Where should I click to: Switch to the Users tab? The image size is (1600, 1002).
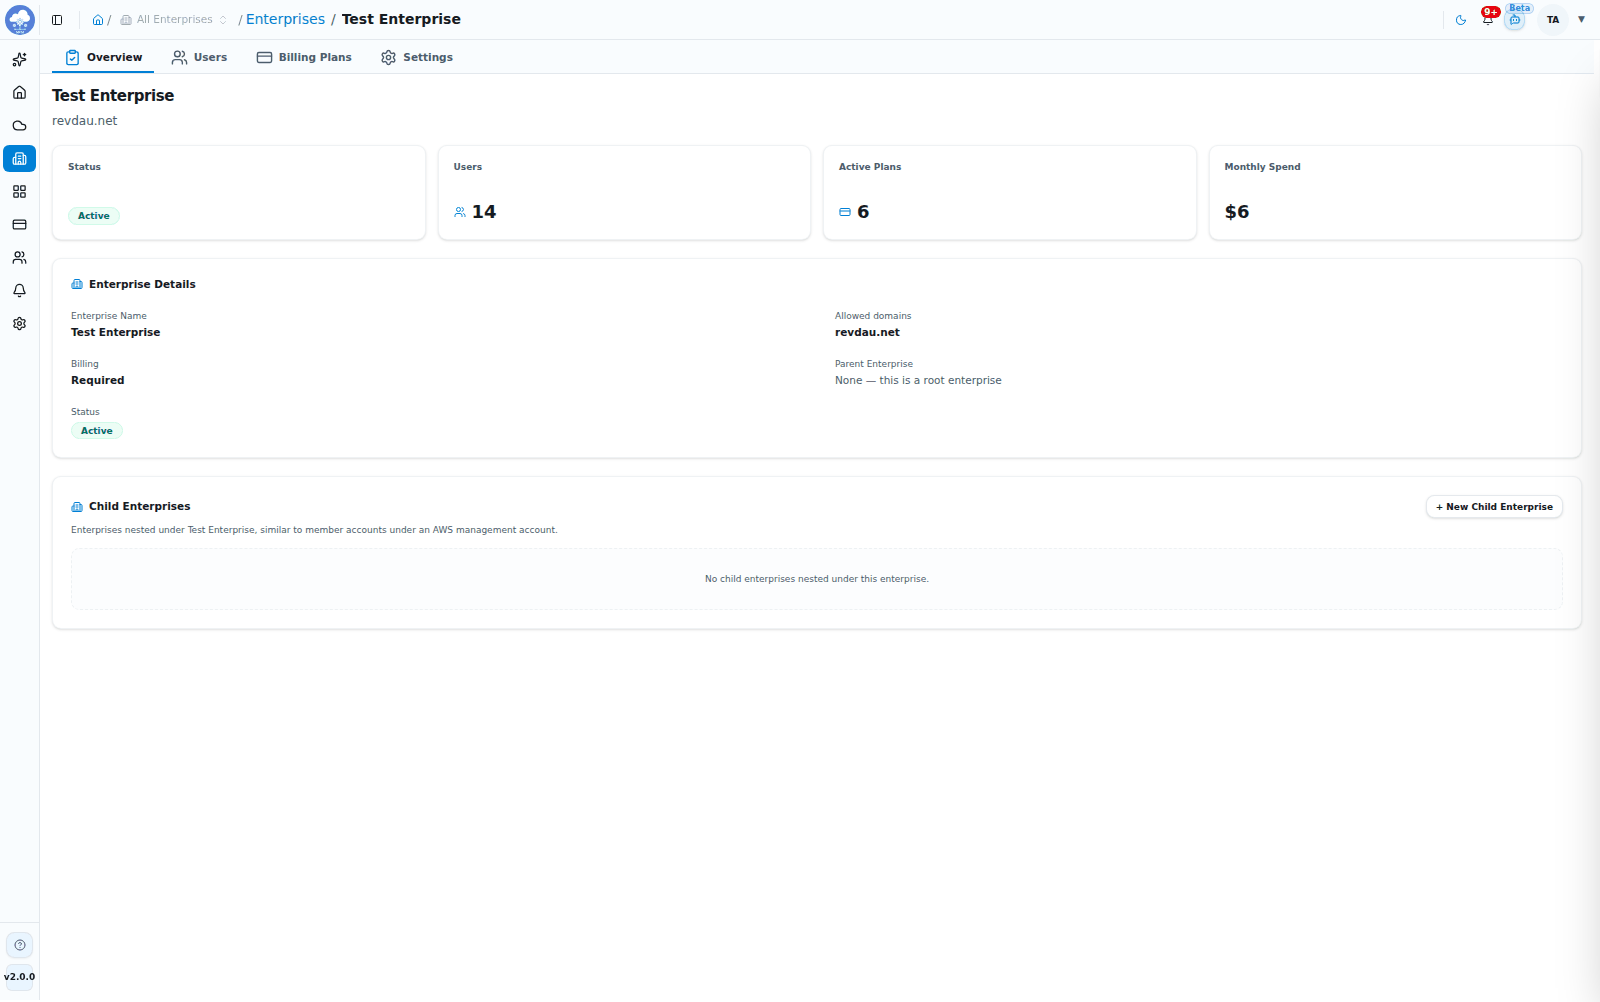click(199, 58)
